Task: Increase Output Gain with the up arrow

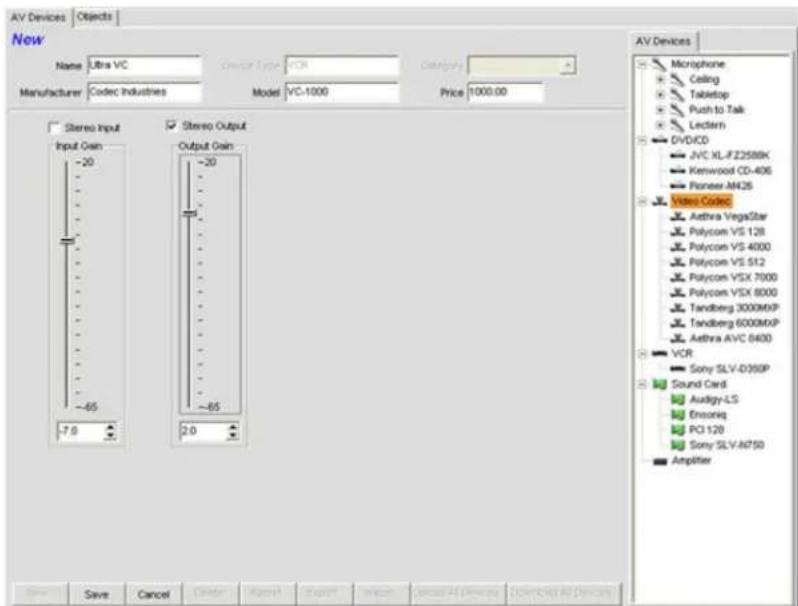Action: click(233, 427)
